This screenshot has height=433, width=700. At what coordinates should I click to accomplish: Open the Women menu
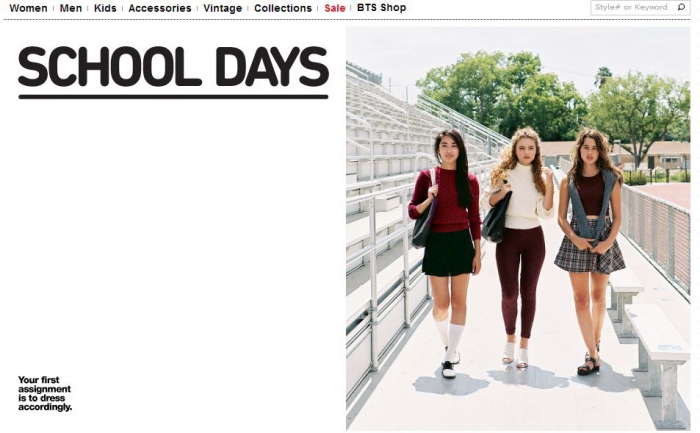click(28, 8)
